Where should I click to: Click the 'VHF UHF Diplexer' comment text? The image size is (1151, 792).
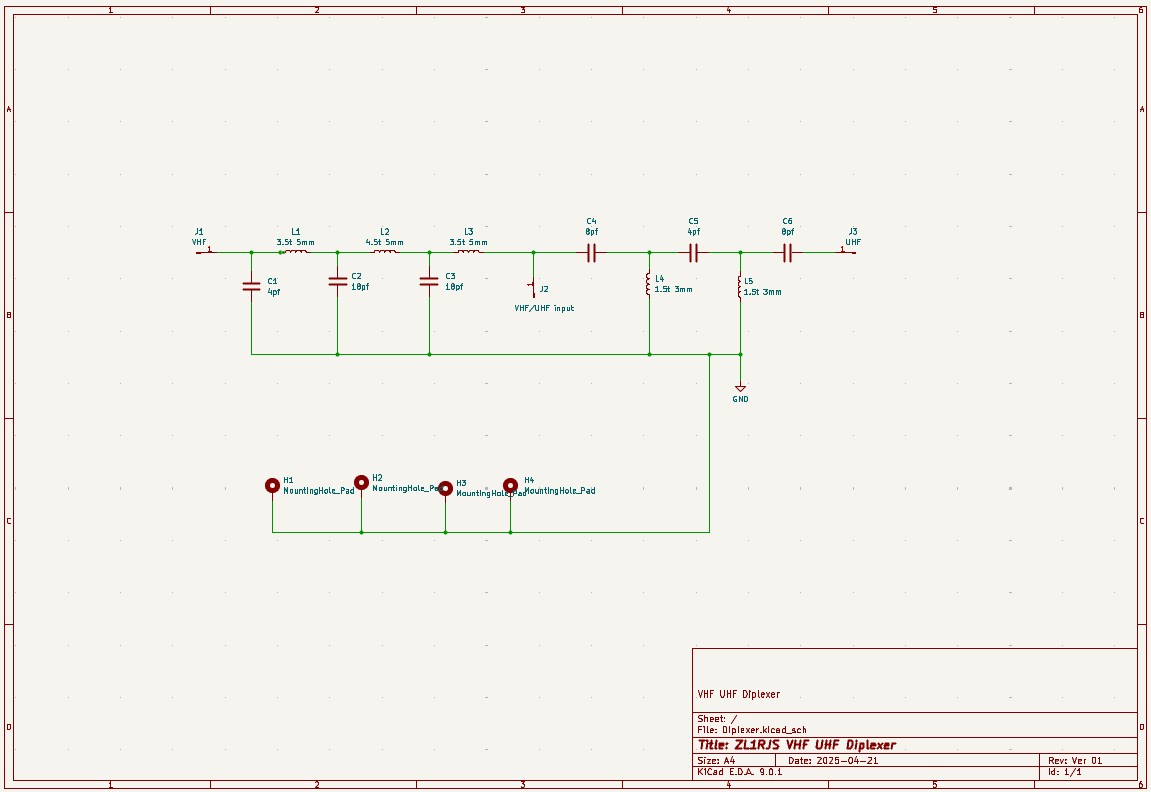[x=738, y=694]
